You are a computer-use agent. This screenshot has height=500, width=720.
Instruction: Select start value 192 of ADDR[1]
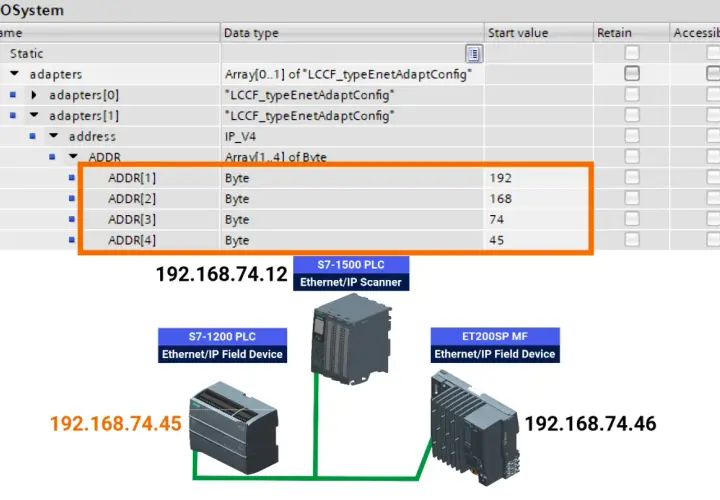[x=501, y=178]
